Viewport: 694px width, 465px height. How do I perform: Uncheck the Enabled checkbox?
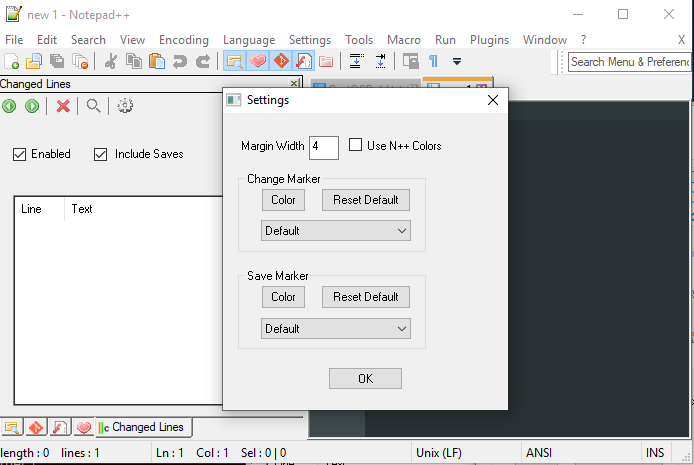(19, 154)
